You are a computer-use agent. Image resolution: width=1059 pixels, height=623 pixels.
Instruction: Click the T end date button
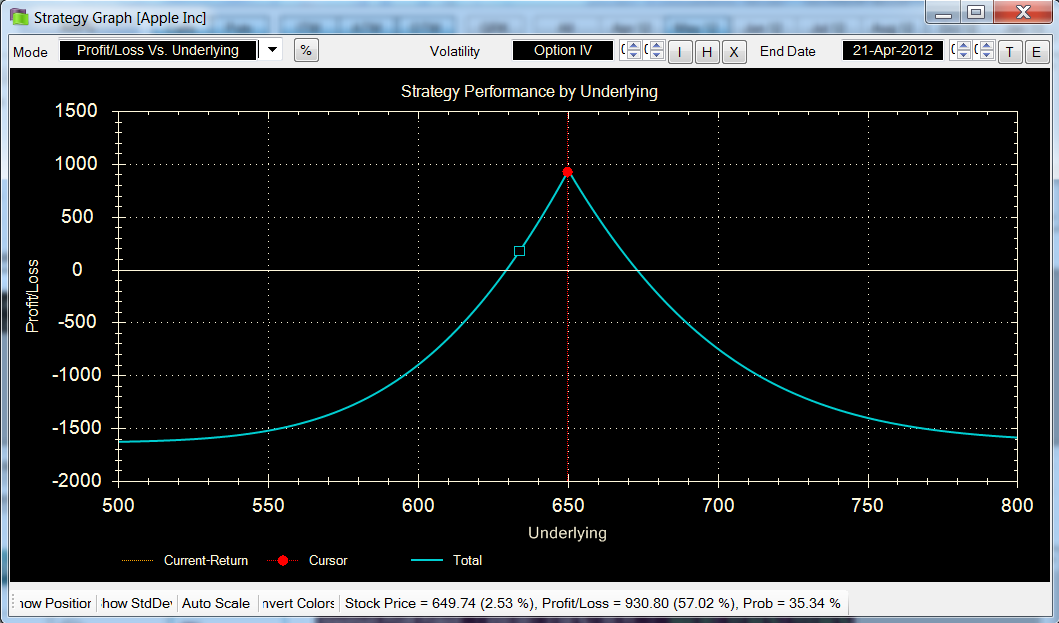[1010, 52]
